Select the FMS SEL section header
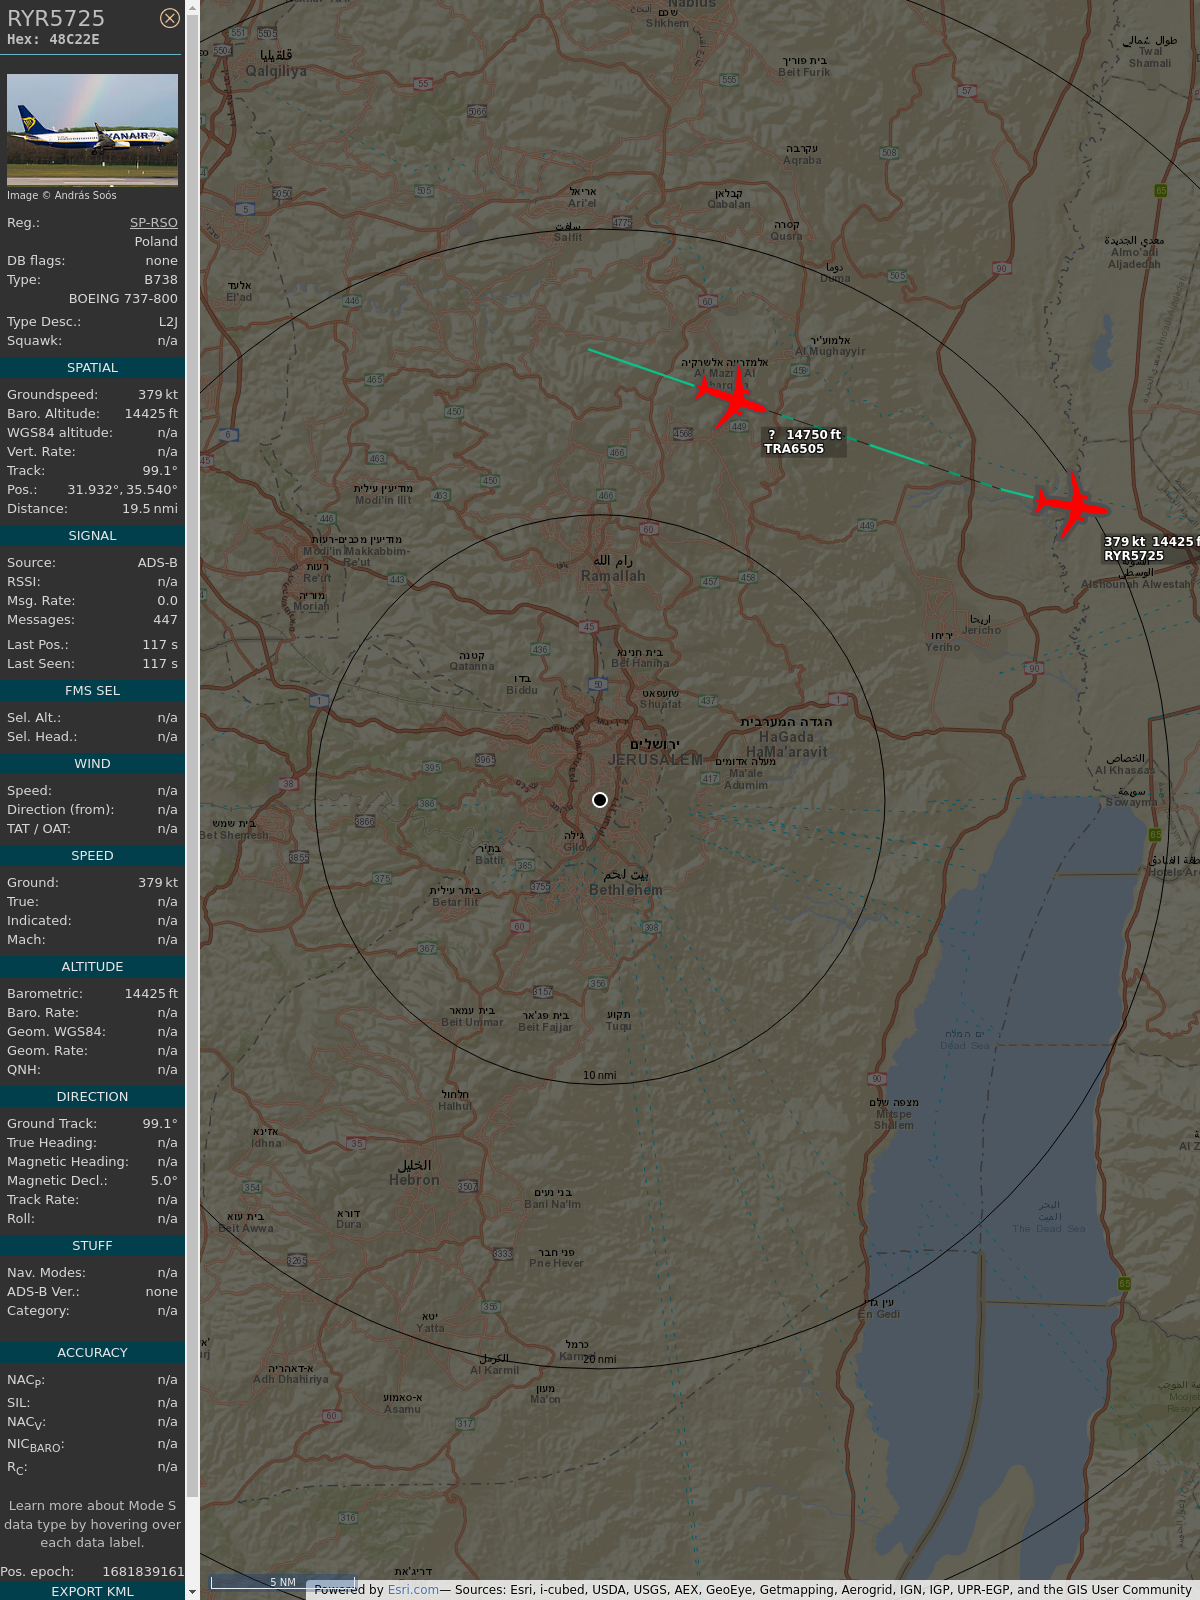The image size is (1200, 1600). pyautogui.click(x=92, y=691)
